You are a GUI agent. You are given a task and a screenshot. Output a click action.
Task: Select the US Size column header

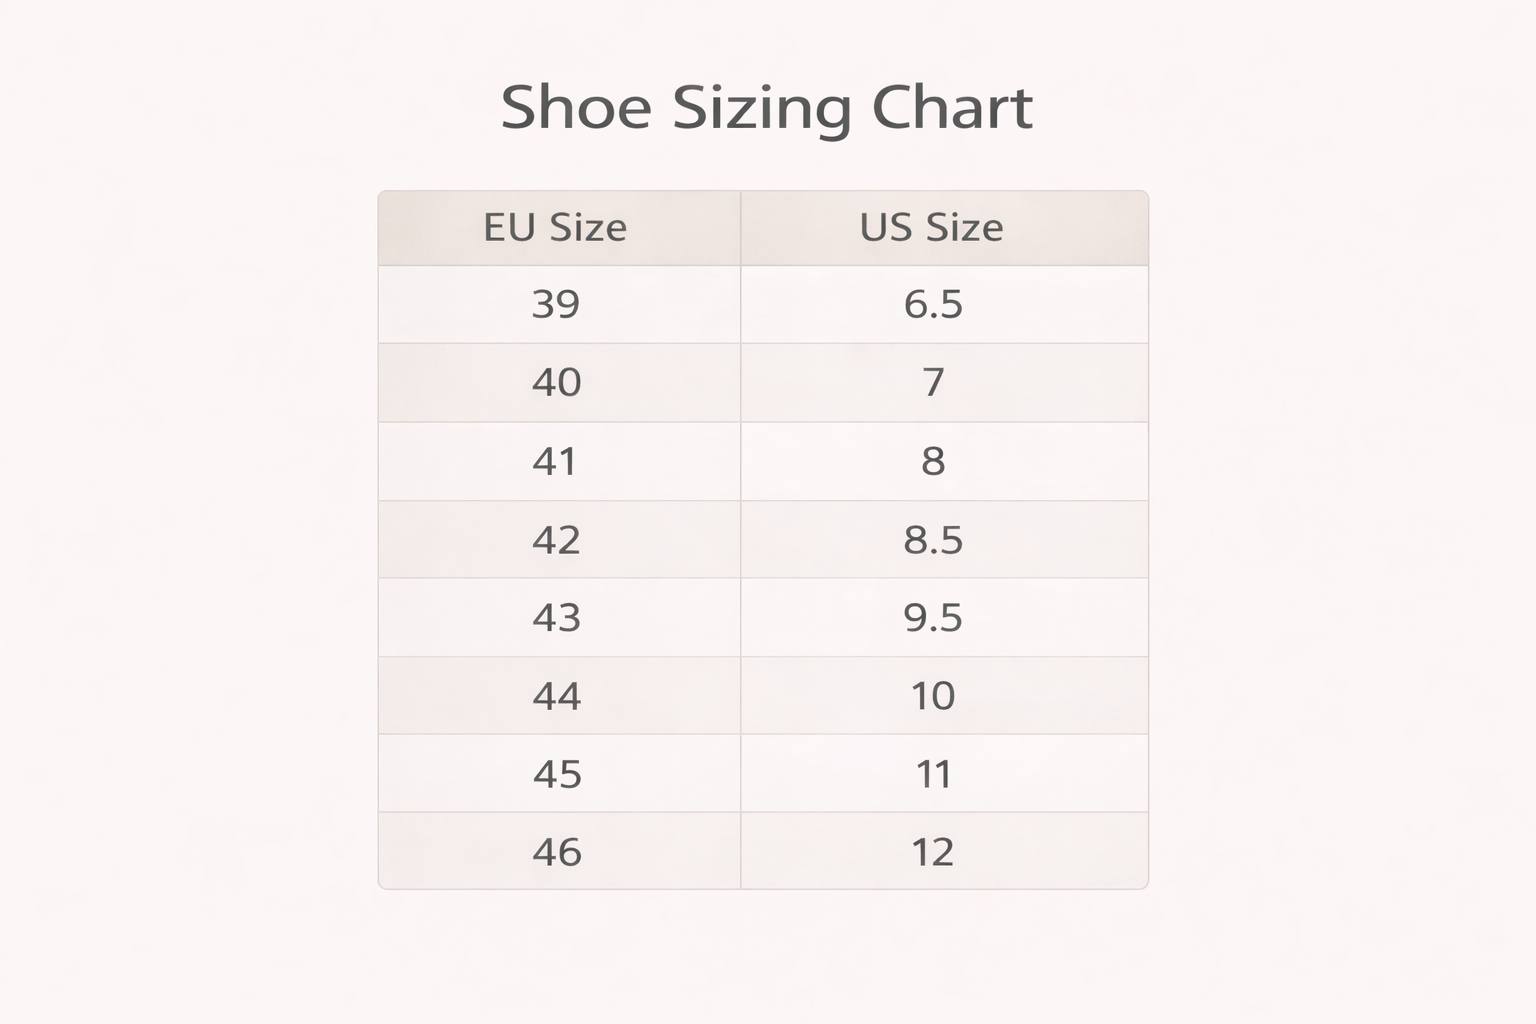point(932,228)
